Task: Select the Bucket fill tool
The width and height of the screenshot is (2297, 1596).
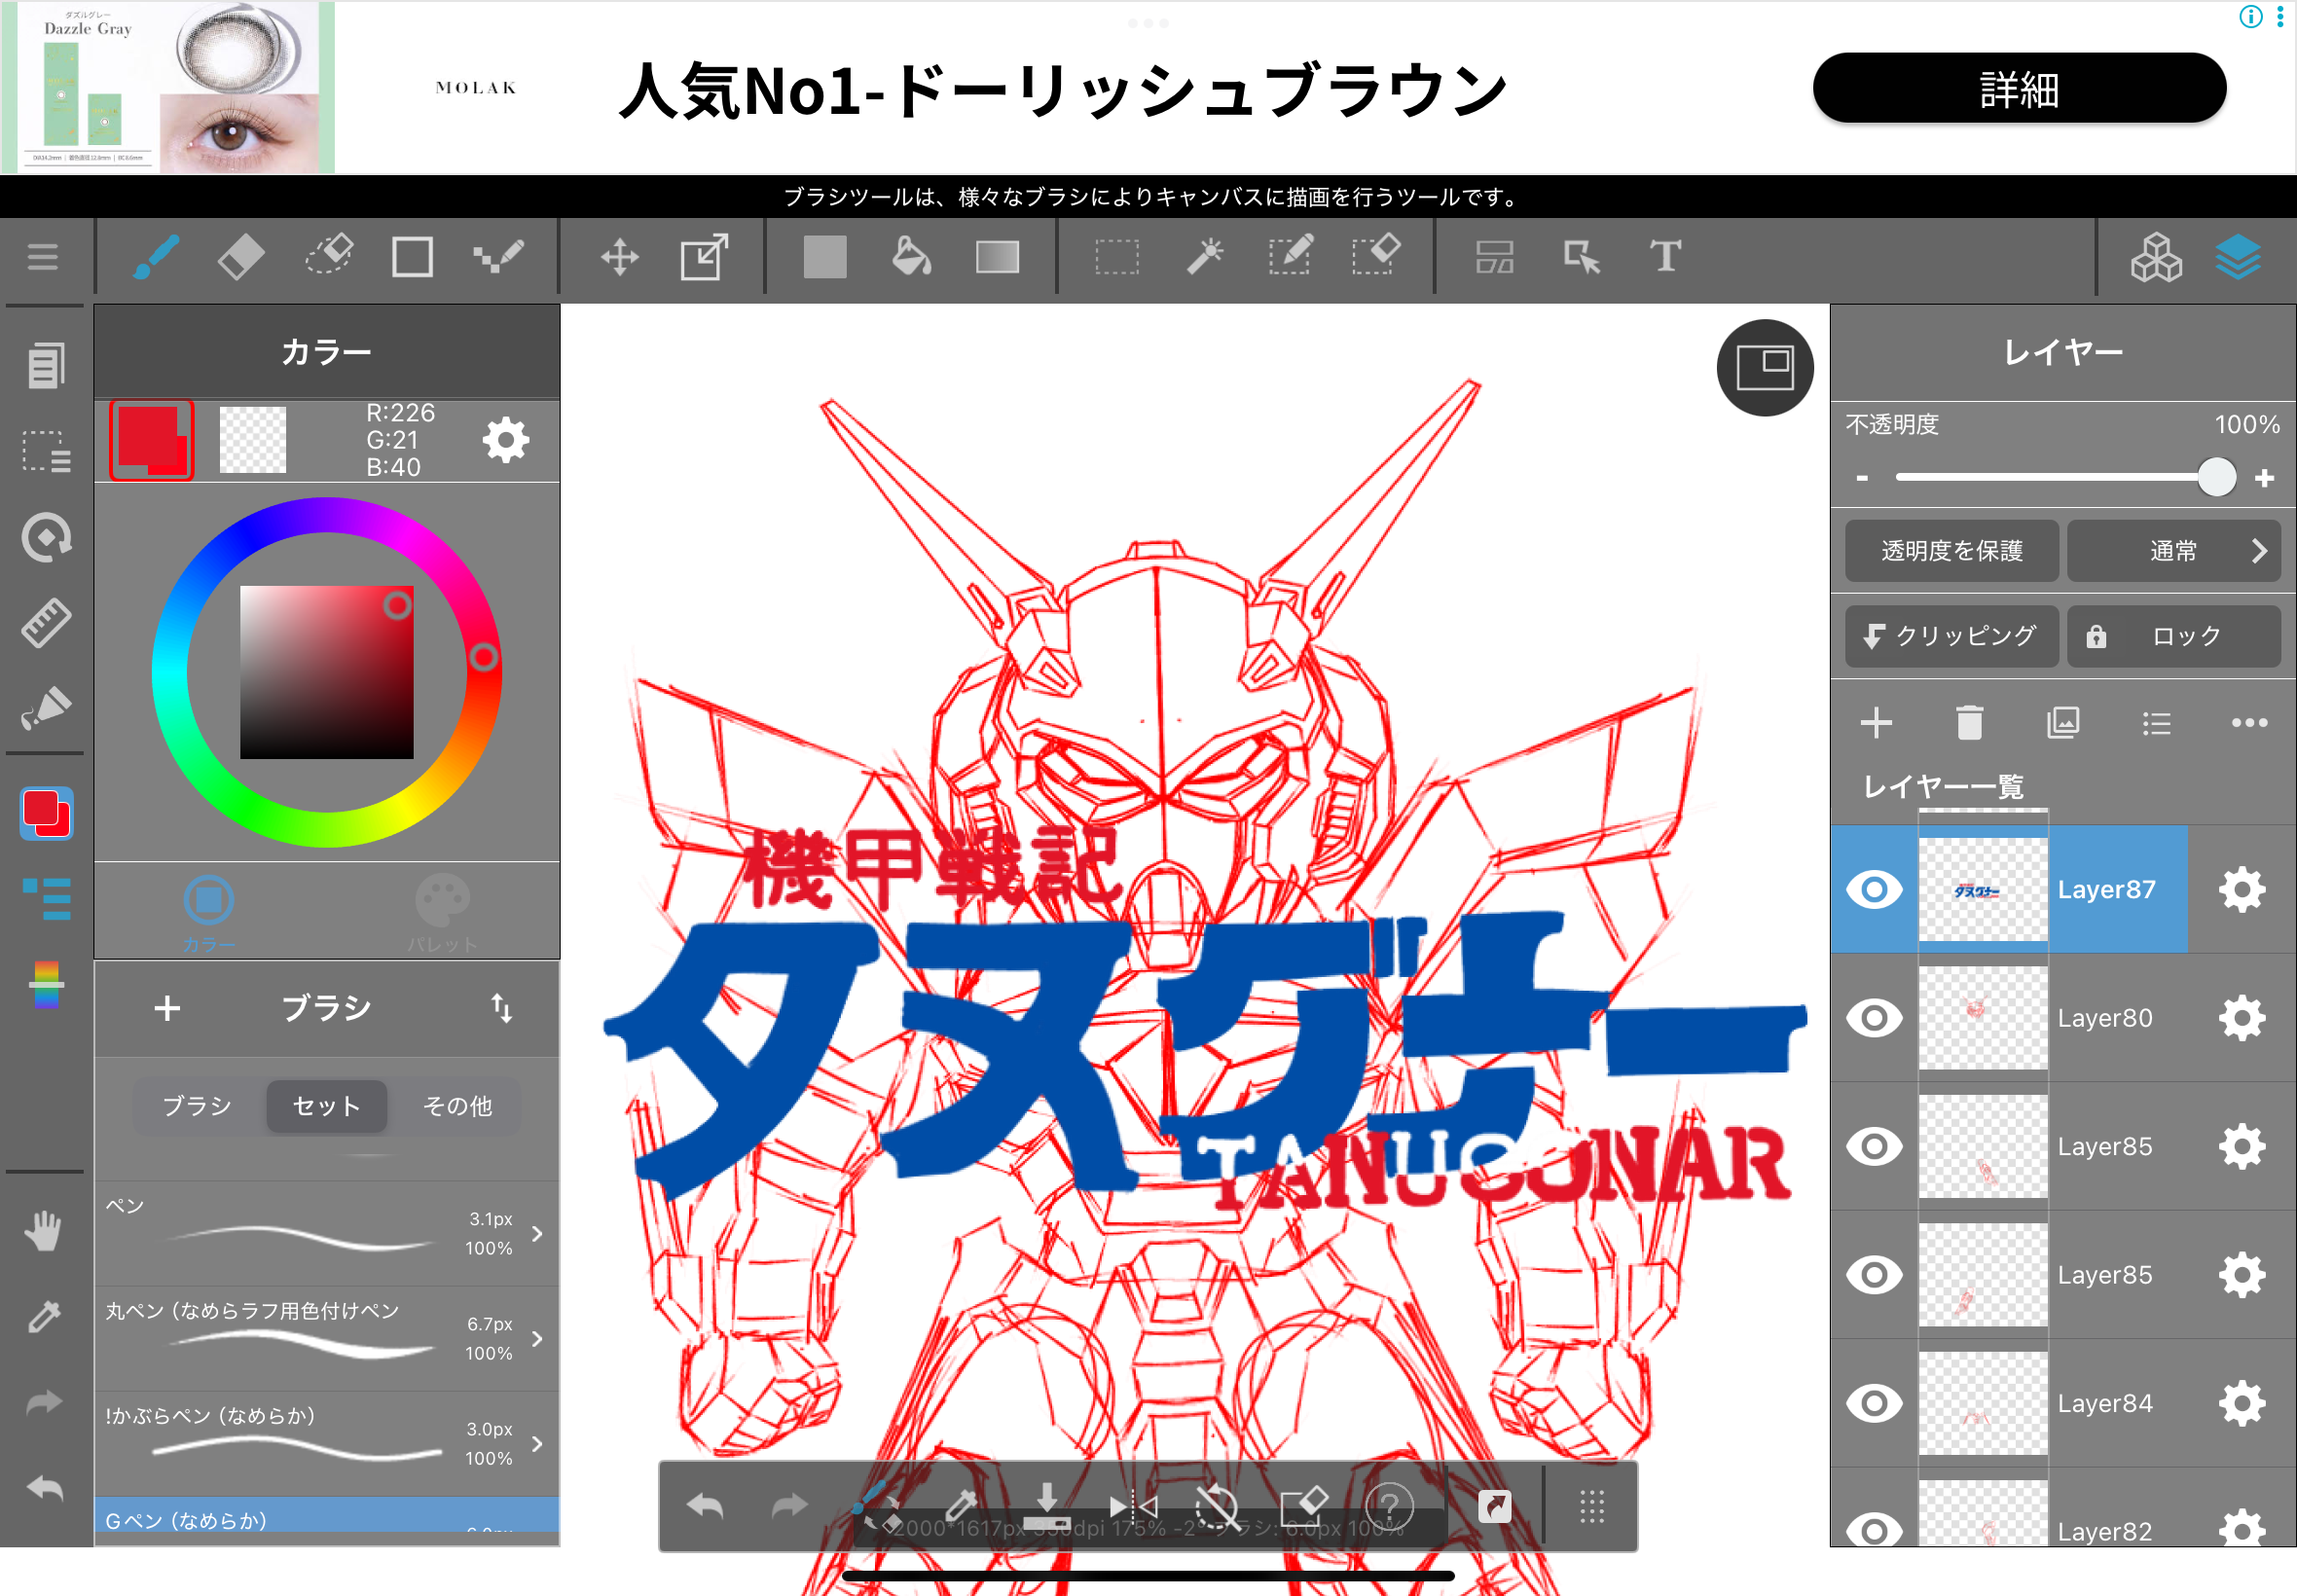Action: (911, 257)
